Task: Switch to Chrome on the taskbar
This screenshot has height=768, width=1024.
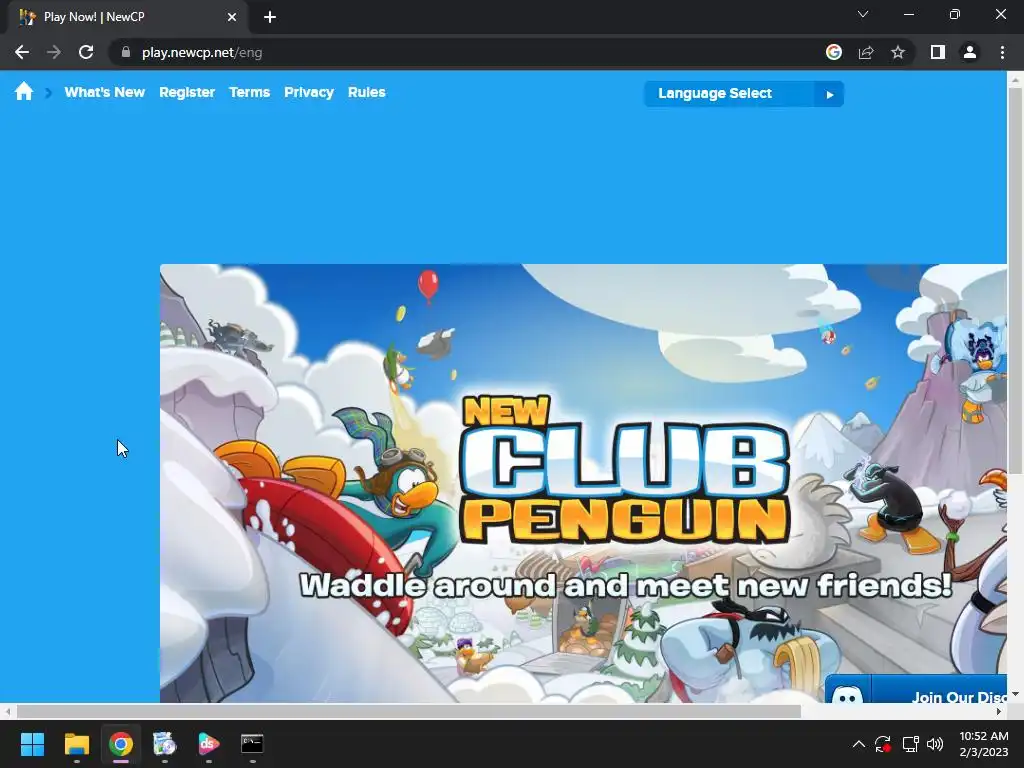Action: (x=121, y=744)
